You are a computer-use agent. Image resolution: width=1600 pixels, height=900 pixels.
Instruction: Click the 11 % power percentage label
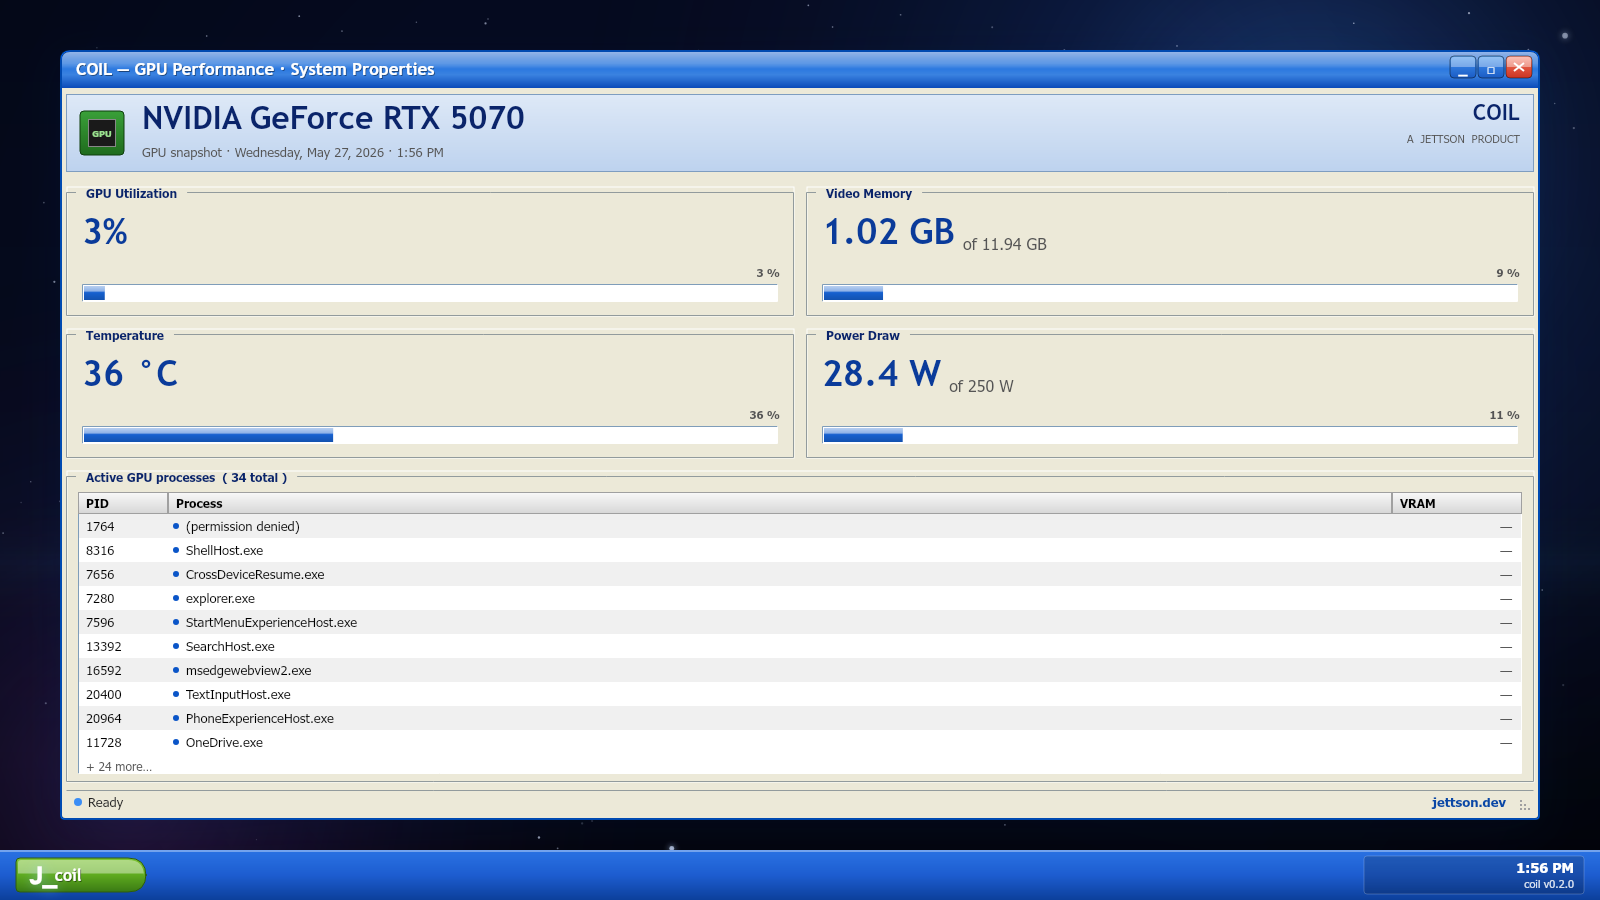[x=1504, y=415]
